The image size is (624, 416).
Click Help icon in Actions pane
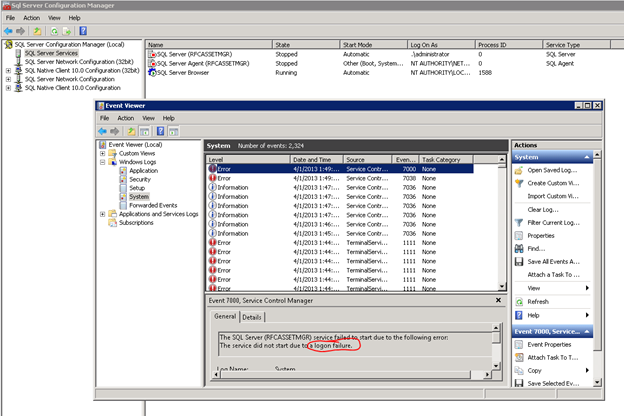coord(519,315)
